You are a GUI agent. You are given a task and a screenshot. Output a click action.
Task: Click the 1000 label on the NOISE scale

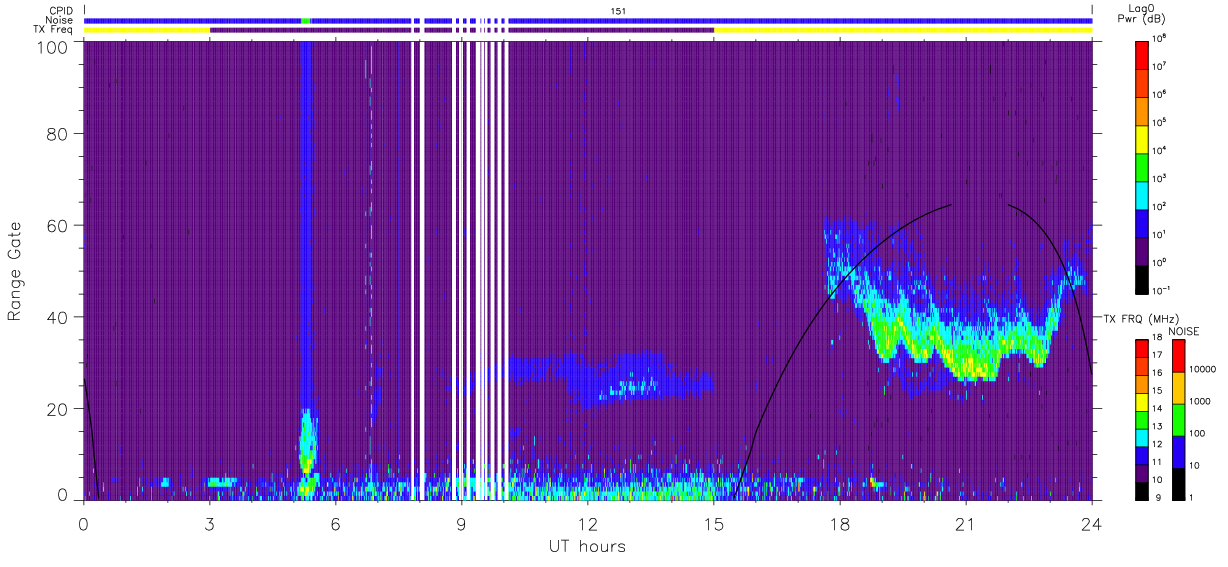coord(1201,402)
